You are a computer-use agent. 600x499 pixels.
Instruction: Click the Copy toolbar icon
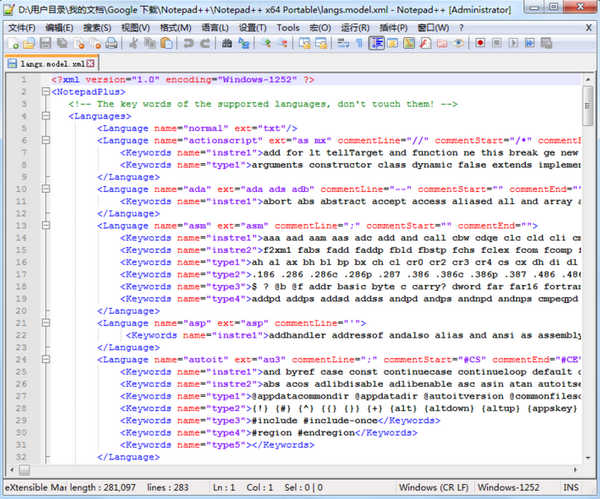coord(150,43)
